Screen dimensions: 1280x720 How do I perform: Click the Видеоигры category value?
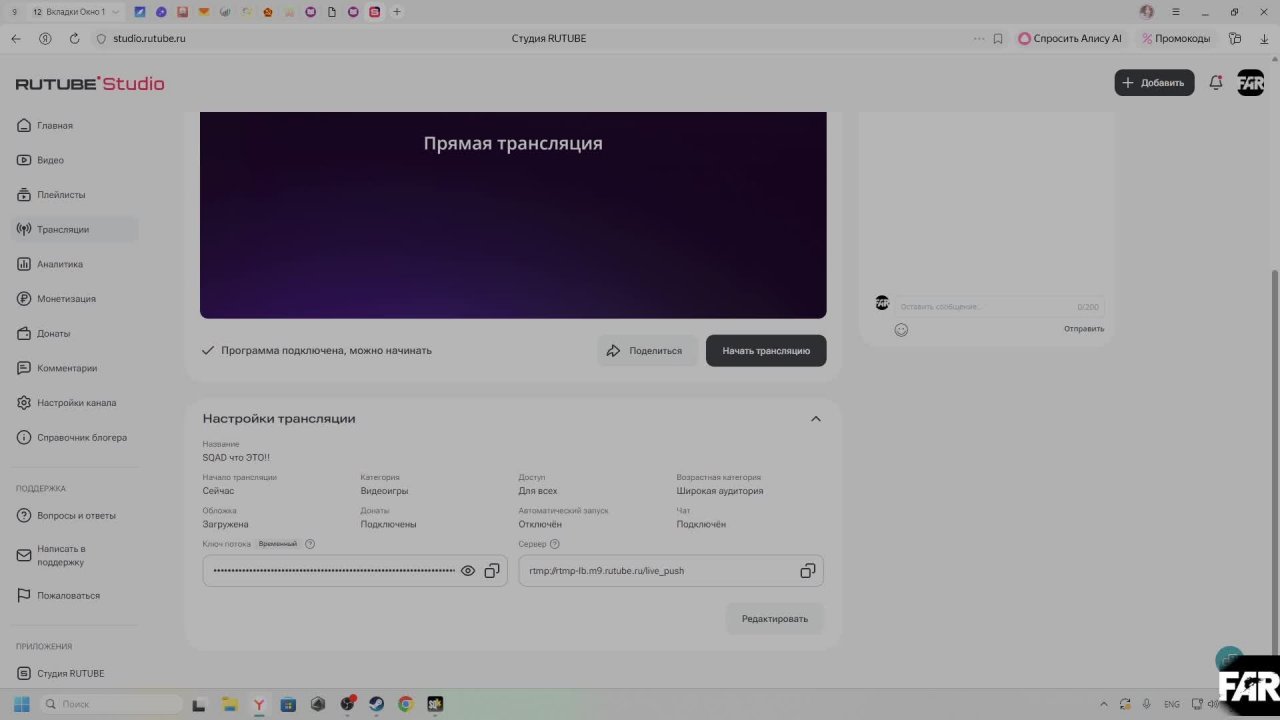click(x=384, y=491)
